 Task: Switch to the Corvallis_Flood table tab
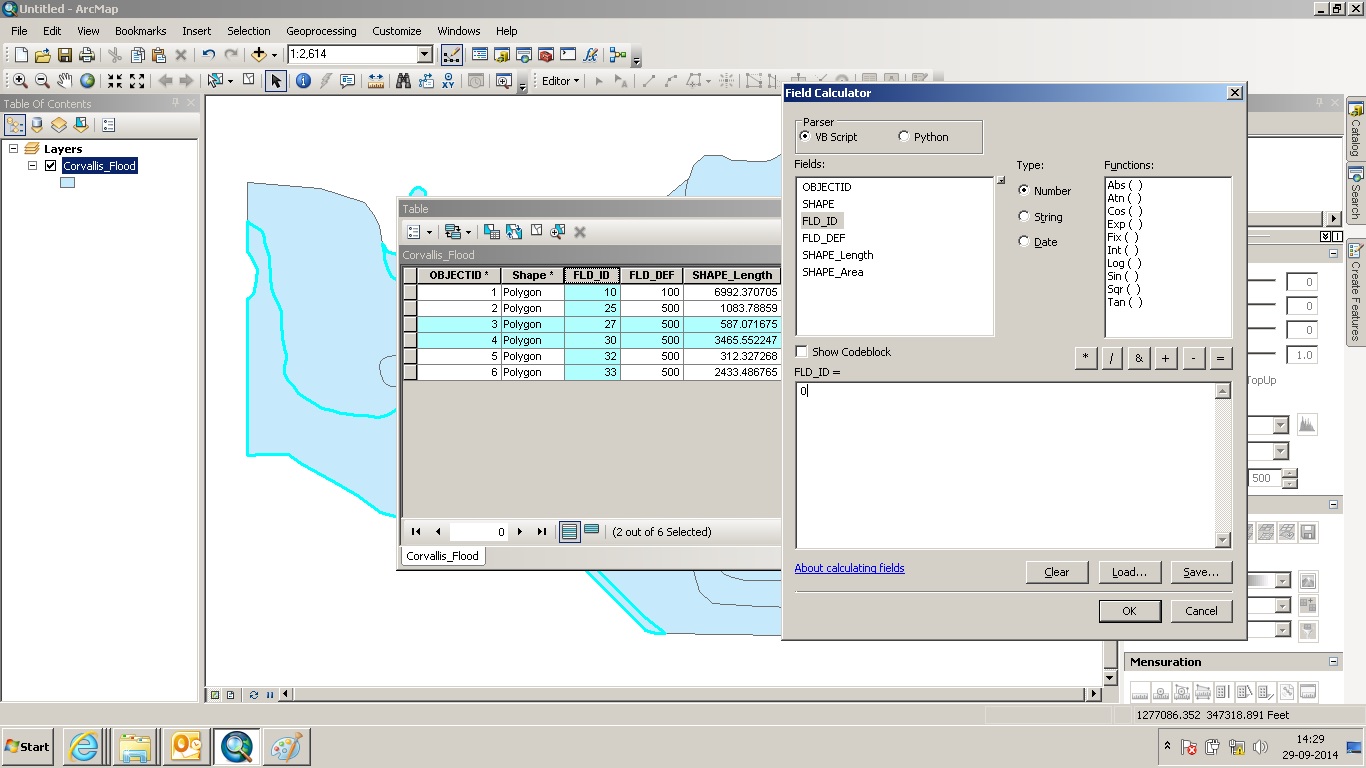pos(443,556)
